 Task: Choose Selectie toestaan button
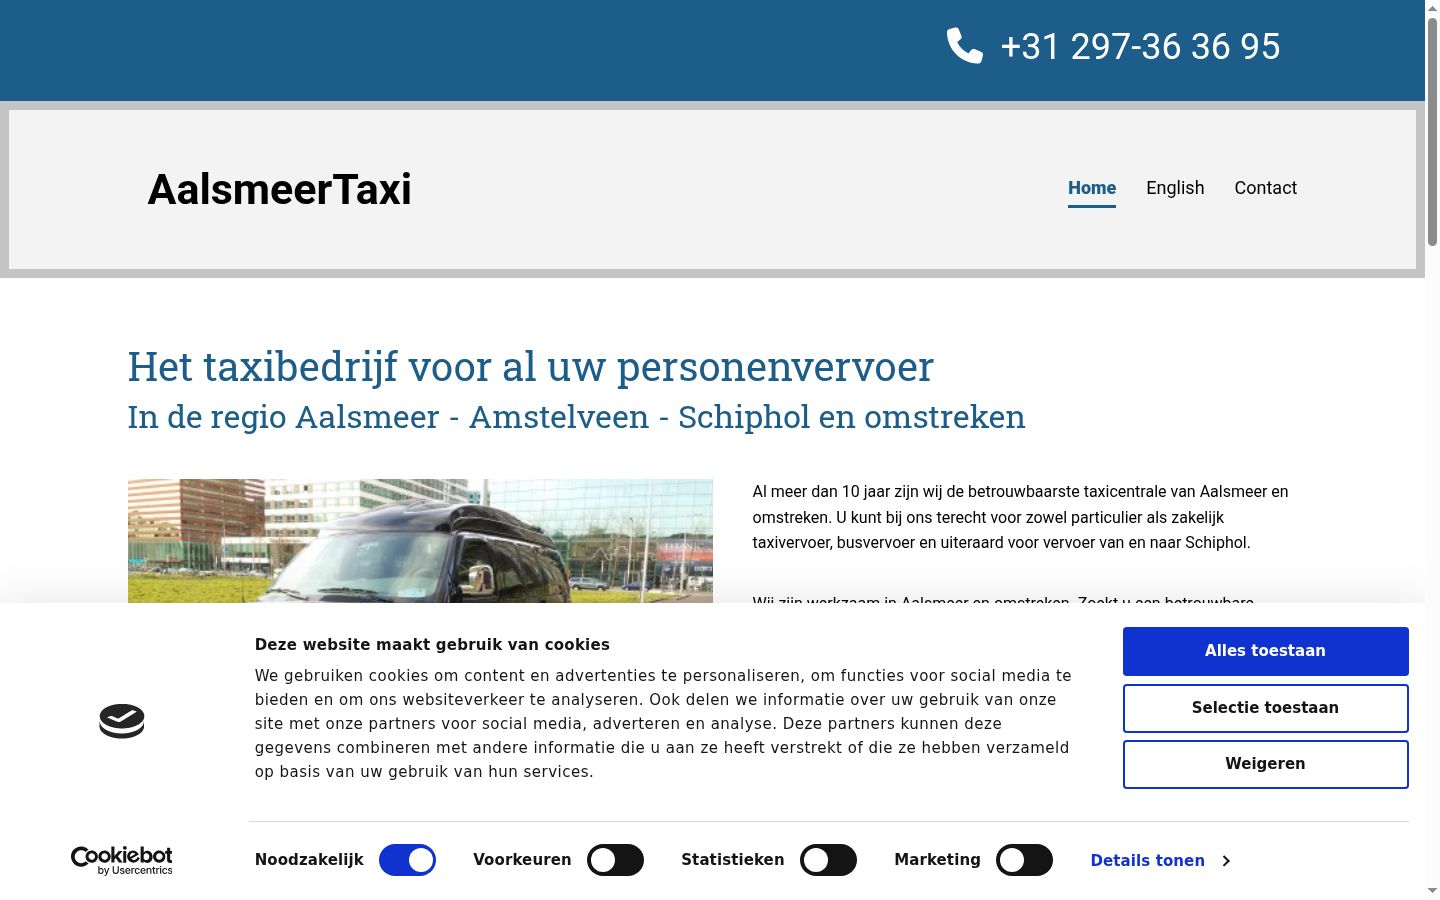[1265, 708]
